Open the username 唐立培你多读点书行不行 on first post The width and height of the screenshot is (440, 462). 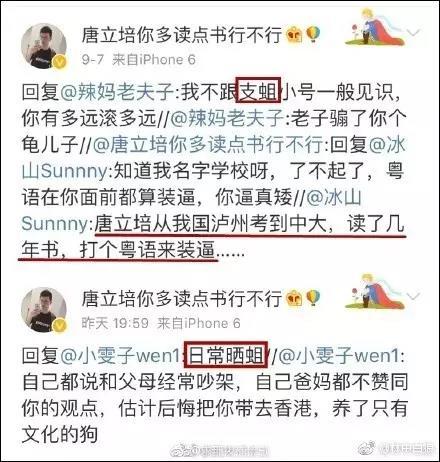(x=182, y=35)
